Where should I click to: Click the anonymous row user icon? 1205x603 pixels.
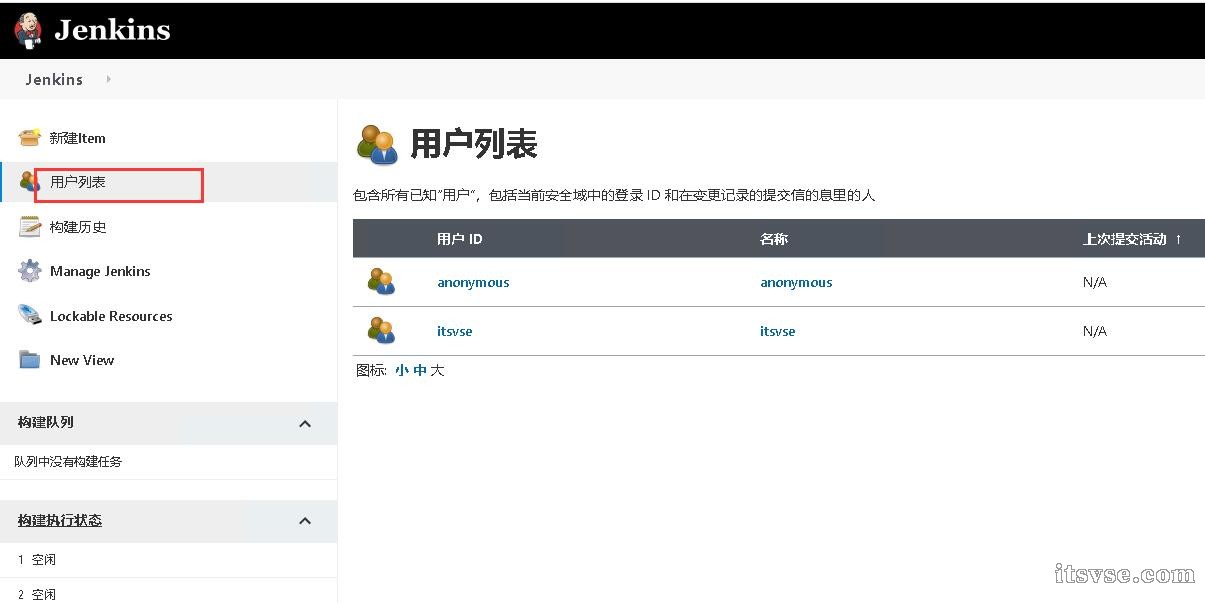click(x=381, y=282)
